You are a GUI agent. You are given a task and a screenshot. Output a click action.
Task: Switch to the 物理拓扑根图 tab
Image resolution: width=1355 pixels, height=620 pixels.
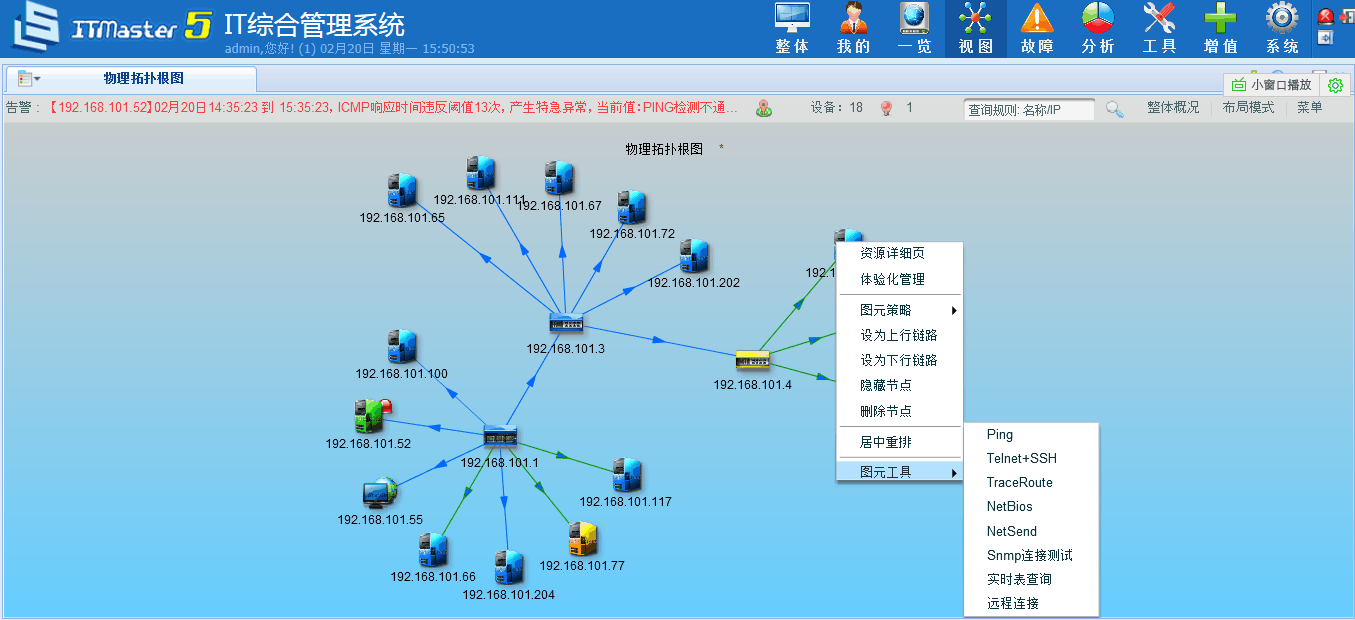144,79
